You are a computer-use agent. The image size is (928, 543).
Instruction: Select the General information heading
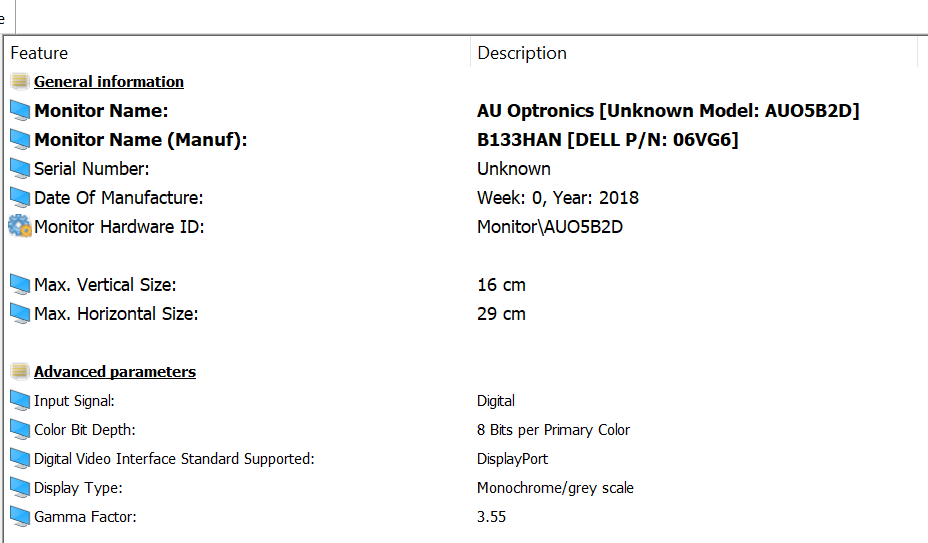click(x=109, y=82)
